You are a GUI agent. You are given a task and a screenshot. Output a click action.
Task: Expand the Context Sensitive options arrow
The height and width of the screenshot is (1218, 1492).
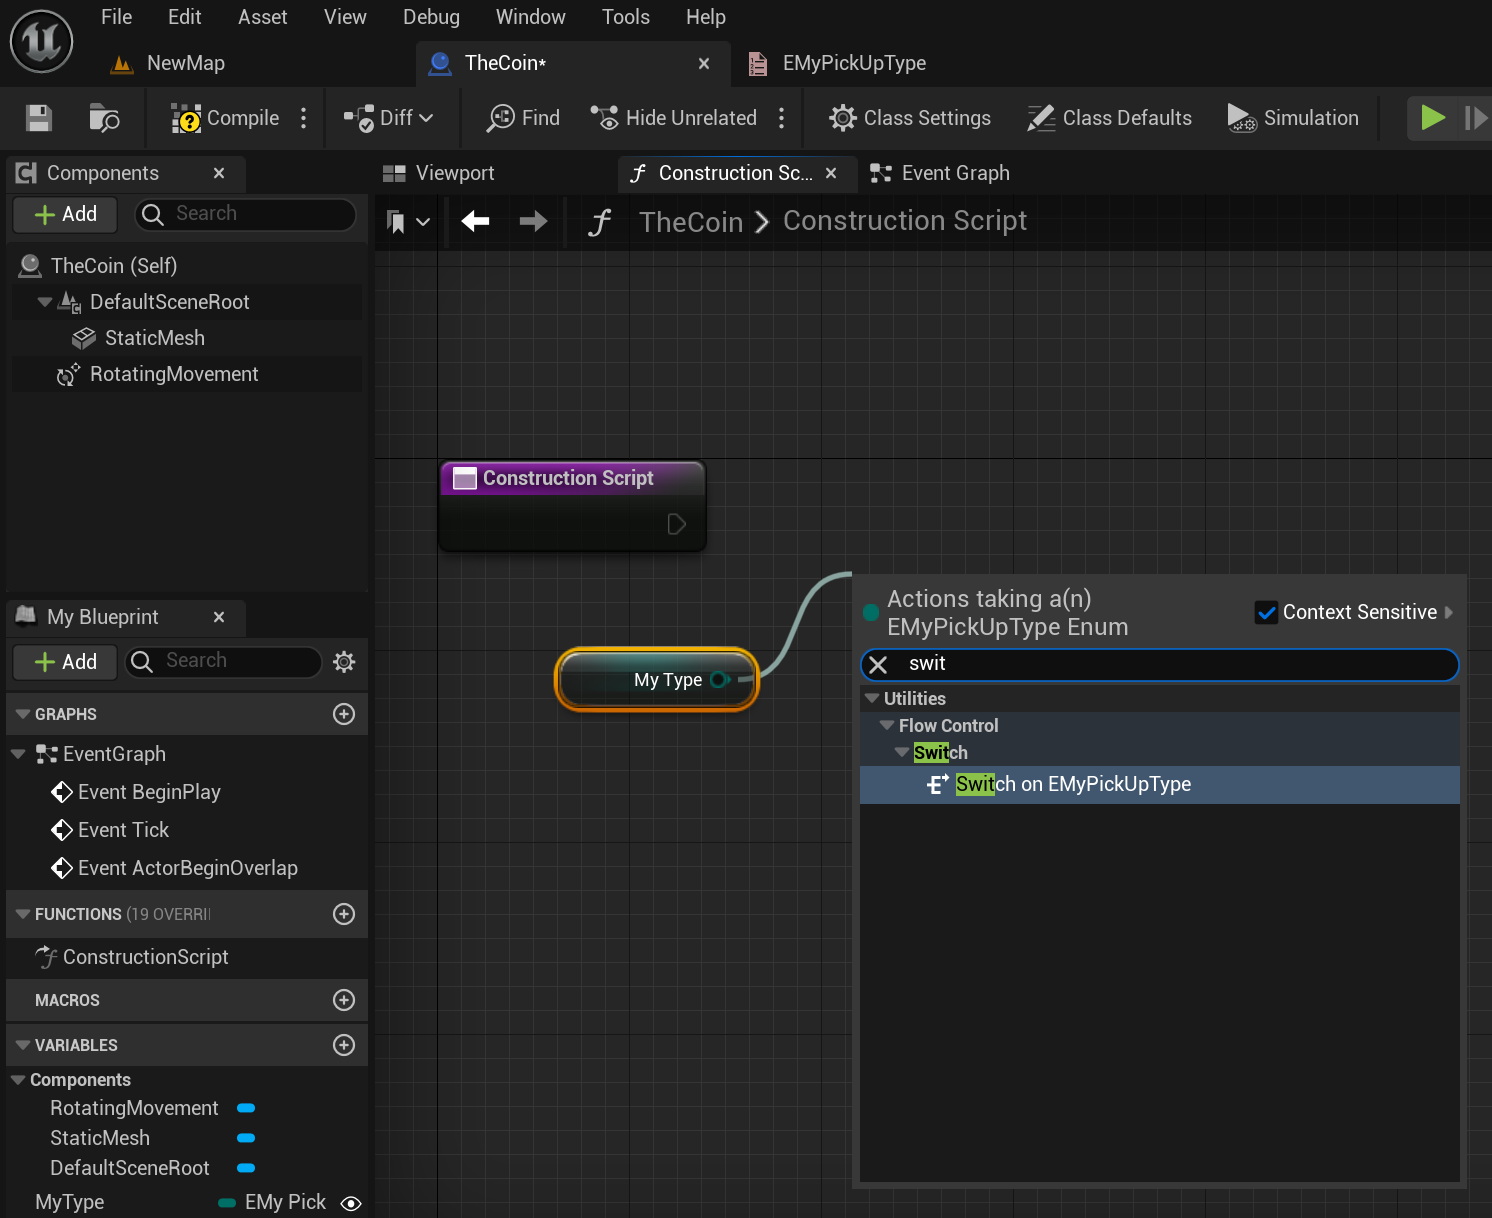tap(1449, 612)
